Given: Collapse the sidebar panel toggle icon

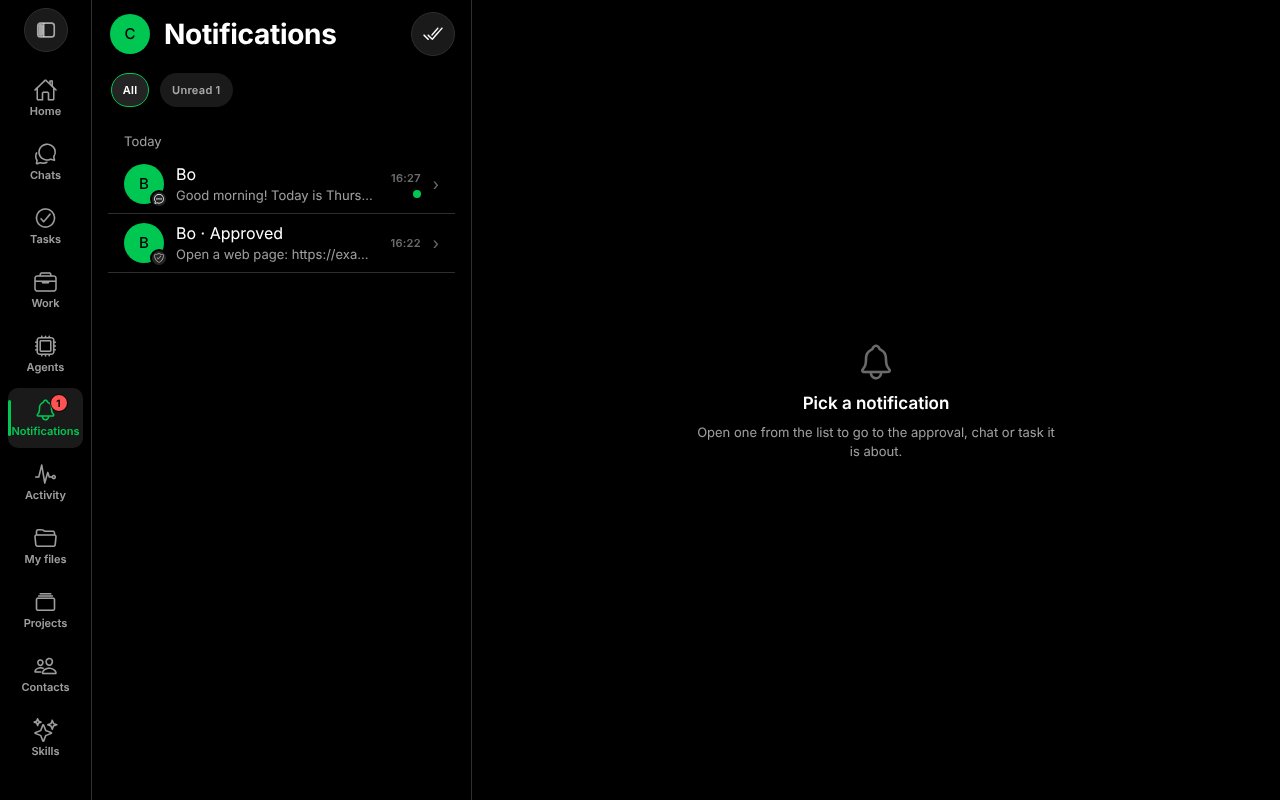Looking at the screenshot, I should coord(45,30).
